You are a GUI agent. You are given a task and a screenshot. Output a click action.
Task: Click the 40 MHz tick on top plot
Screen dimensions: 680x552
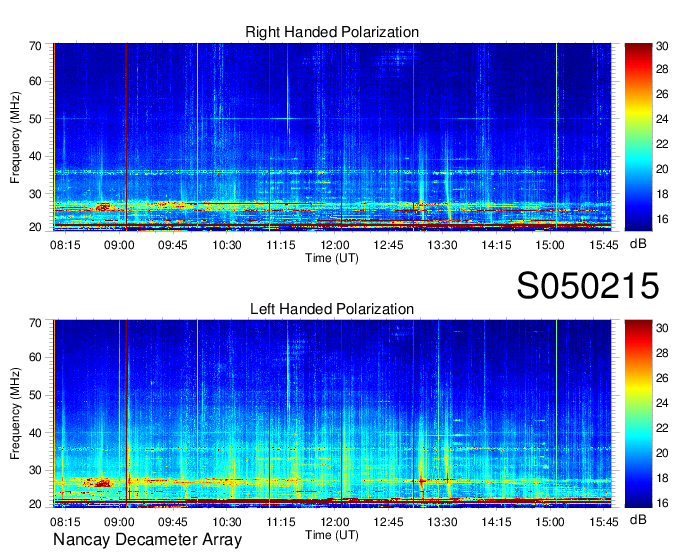coord(35,156)
